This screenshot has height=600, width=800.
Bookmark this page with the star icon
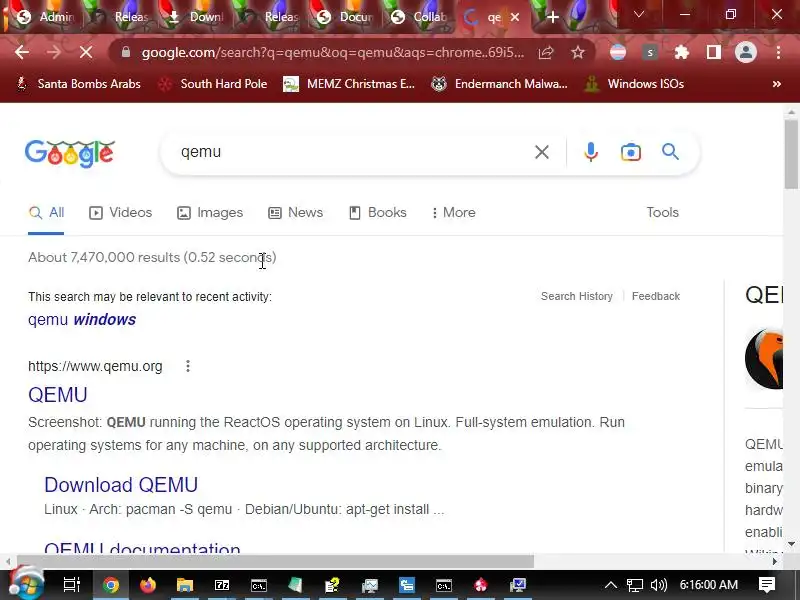tap(578, 52)
